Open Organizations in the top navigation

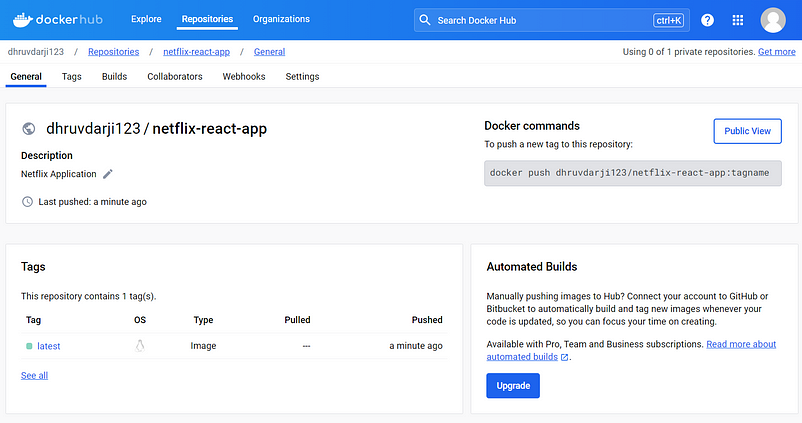tap(281, 19)
